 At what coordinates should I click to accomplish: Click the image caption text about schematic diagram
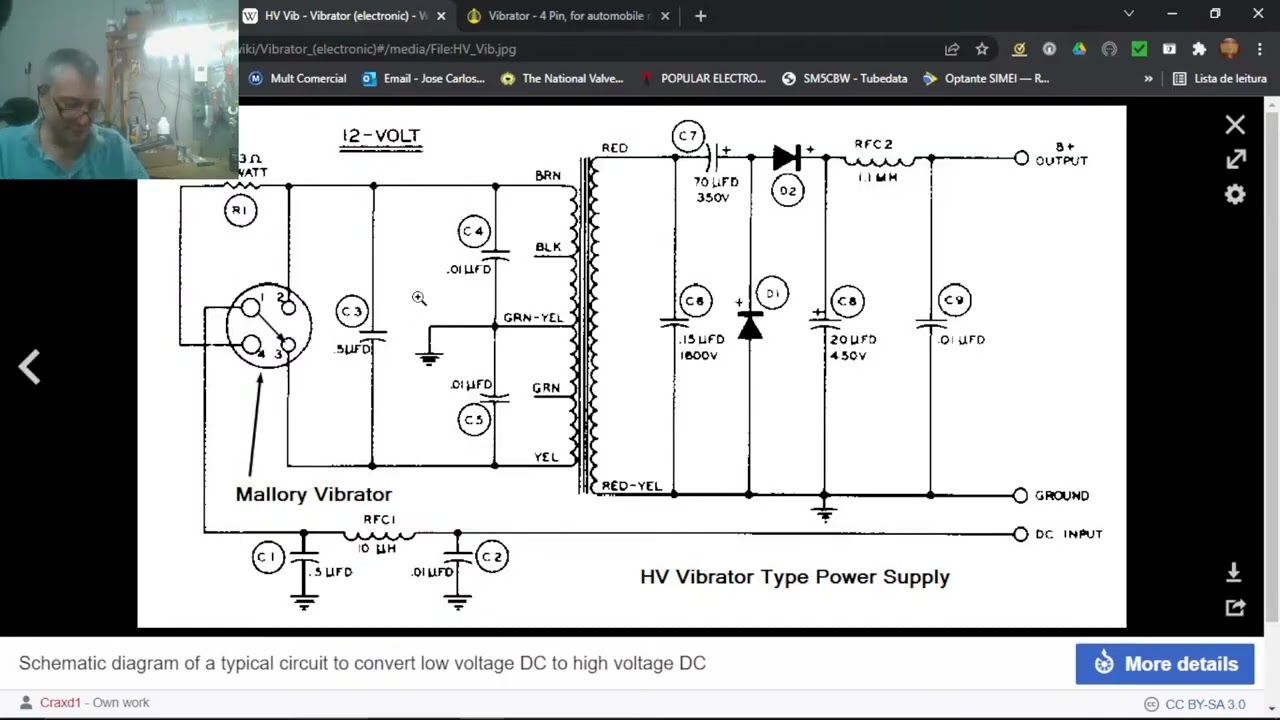[362, 663]
